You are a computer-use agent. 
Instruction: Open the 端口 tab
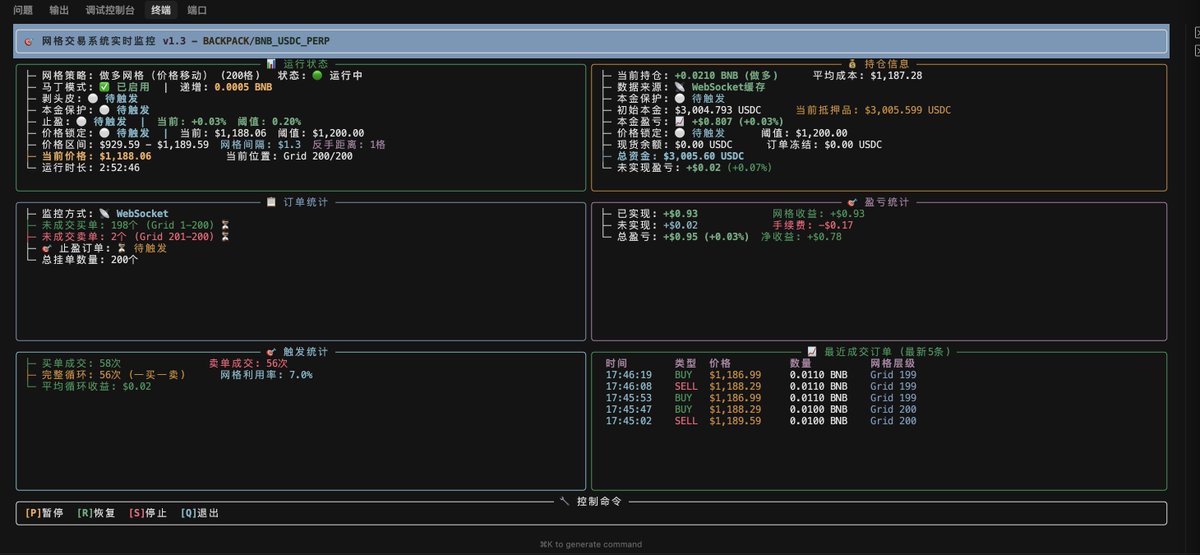[x=197, y=10]
